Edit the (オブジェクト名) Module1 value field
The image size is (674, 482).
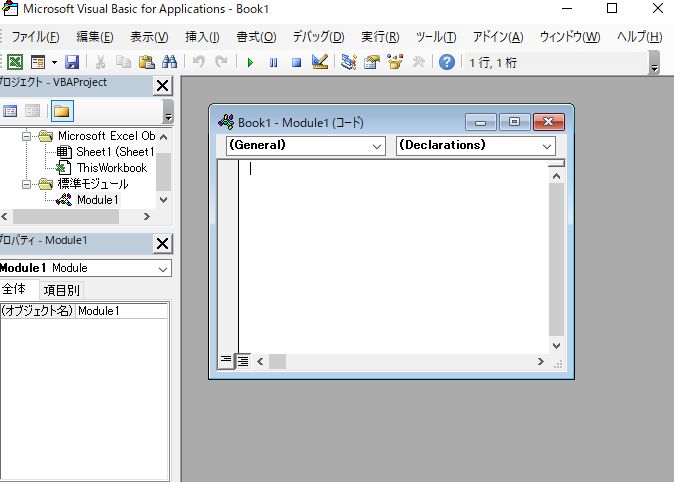pos(122,311)
